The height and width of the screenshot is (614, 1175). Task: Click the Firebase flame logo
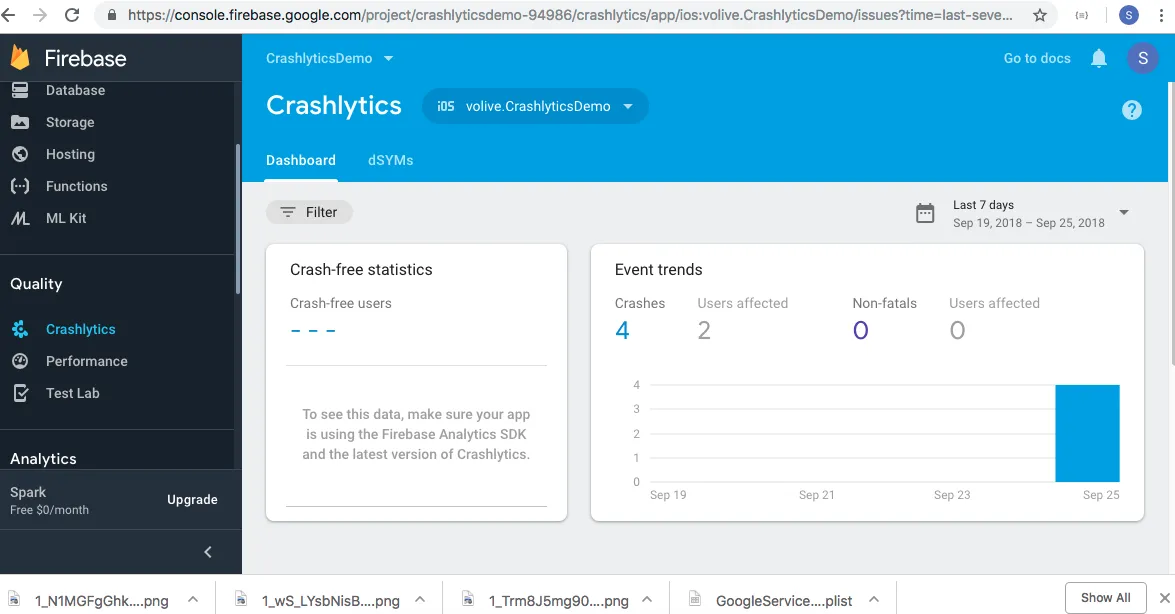point(21,58)
